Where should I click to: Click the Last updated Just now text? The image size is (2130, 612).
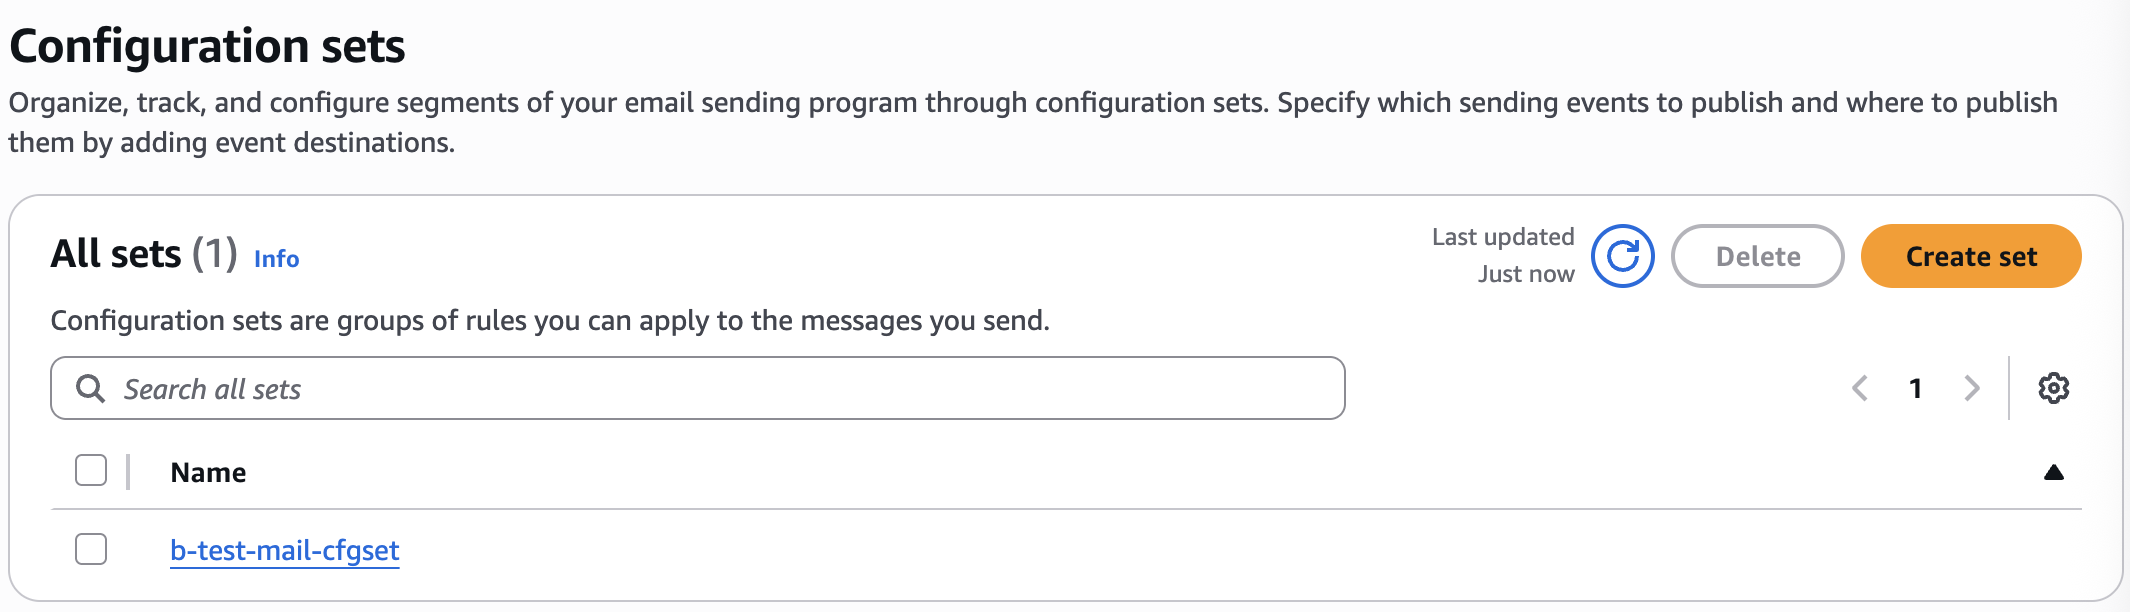1503,255
